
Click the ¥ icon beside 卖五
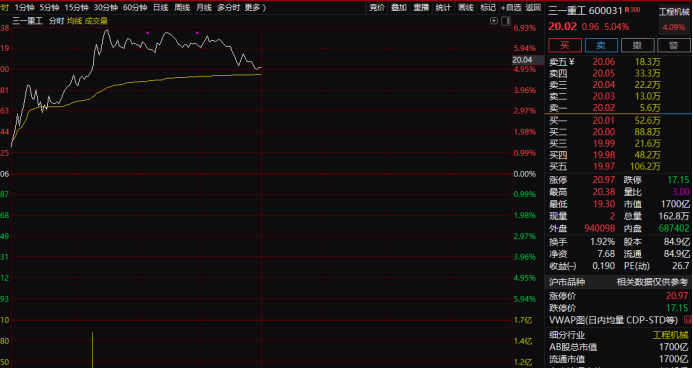(x=572, y=62)
